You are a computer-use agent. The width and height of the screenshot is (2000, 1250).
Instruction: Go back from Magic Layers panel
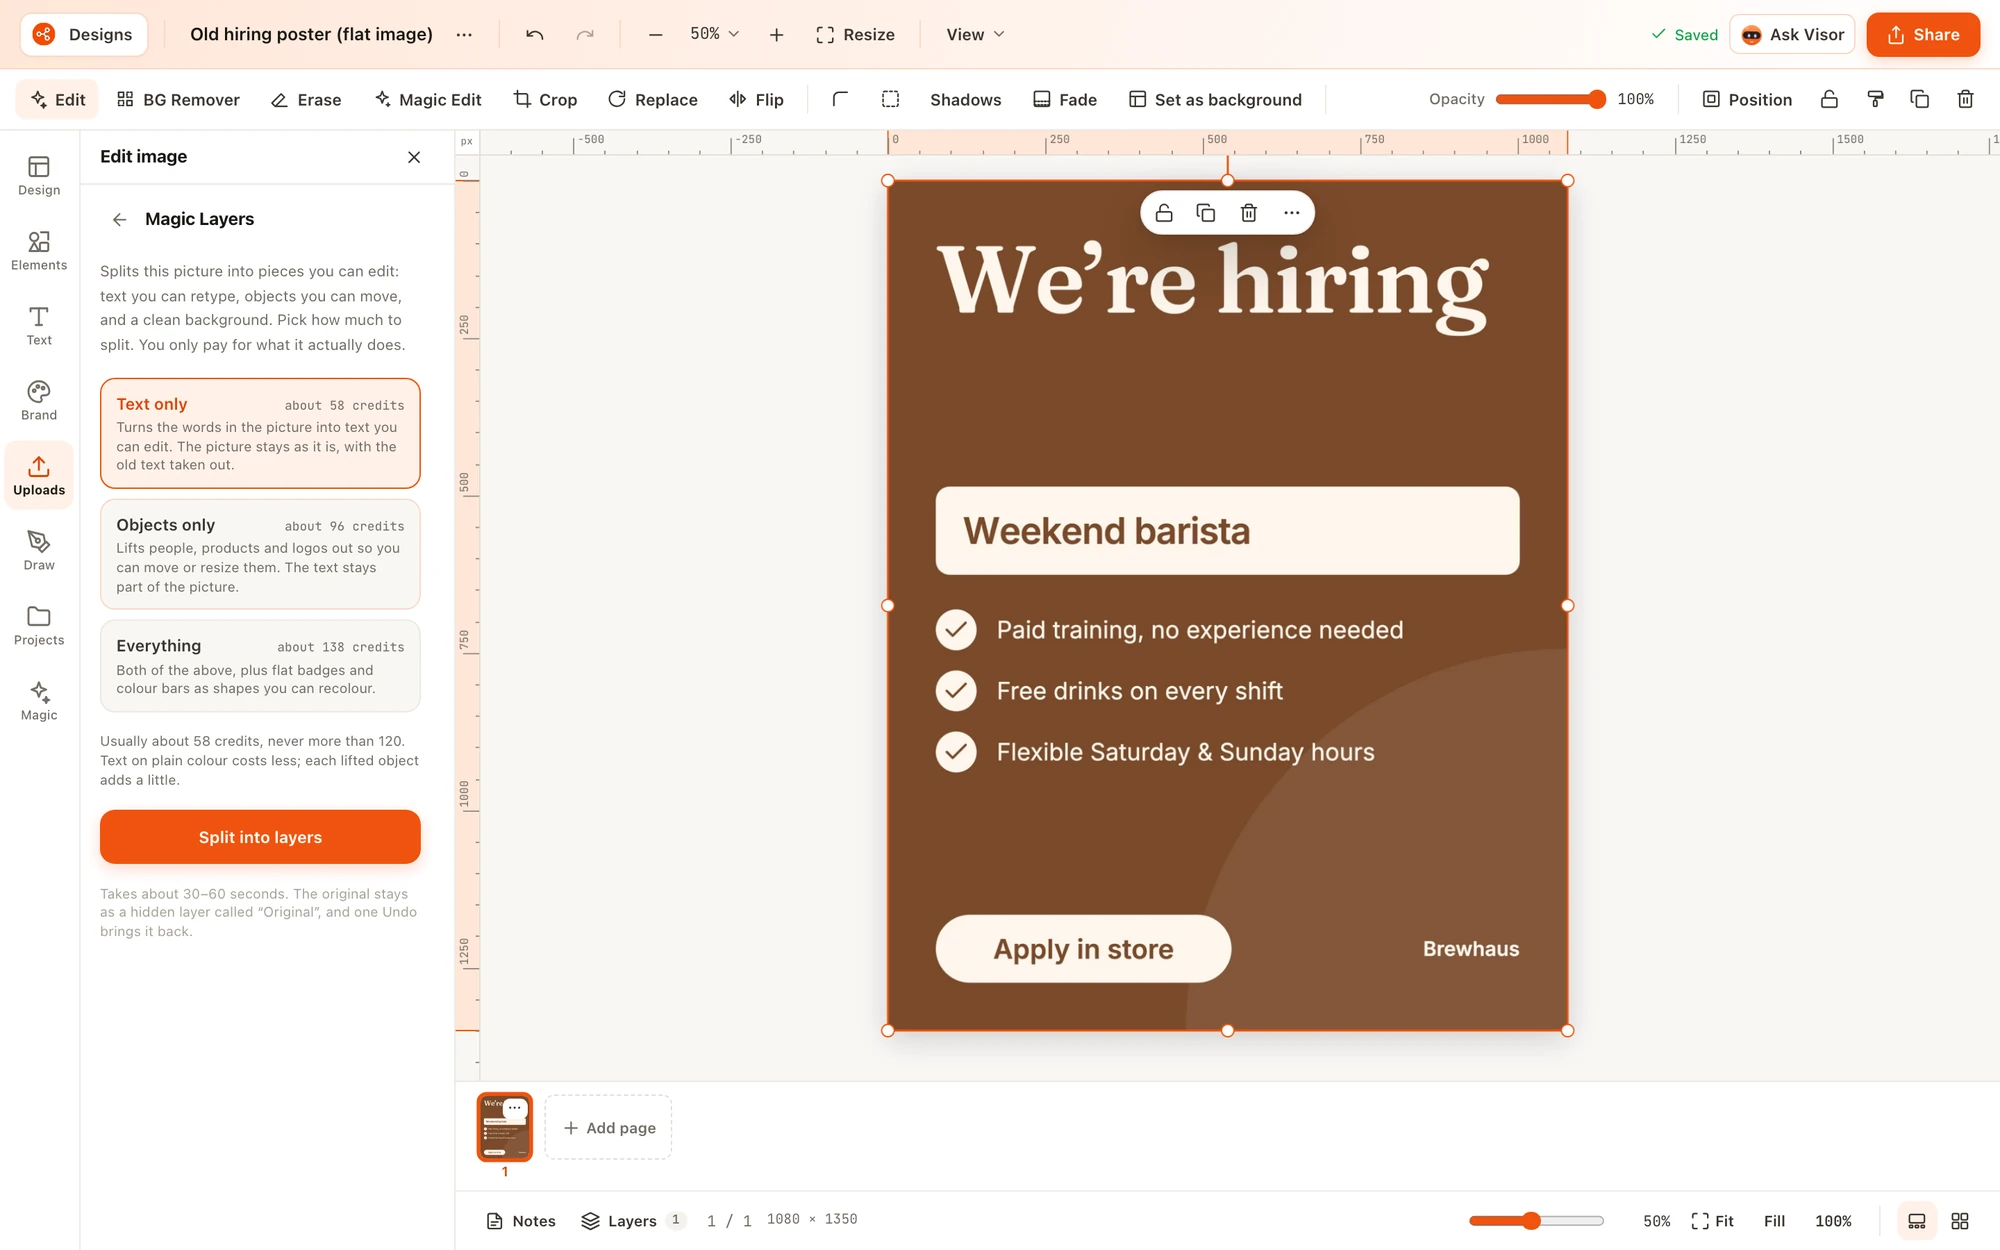click(x=119, y=220)
